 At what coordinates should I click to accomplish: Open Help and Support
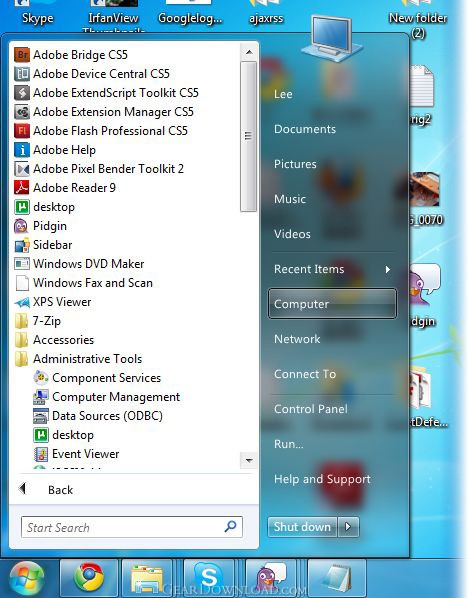coord(322,479)
